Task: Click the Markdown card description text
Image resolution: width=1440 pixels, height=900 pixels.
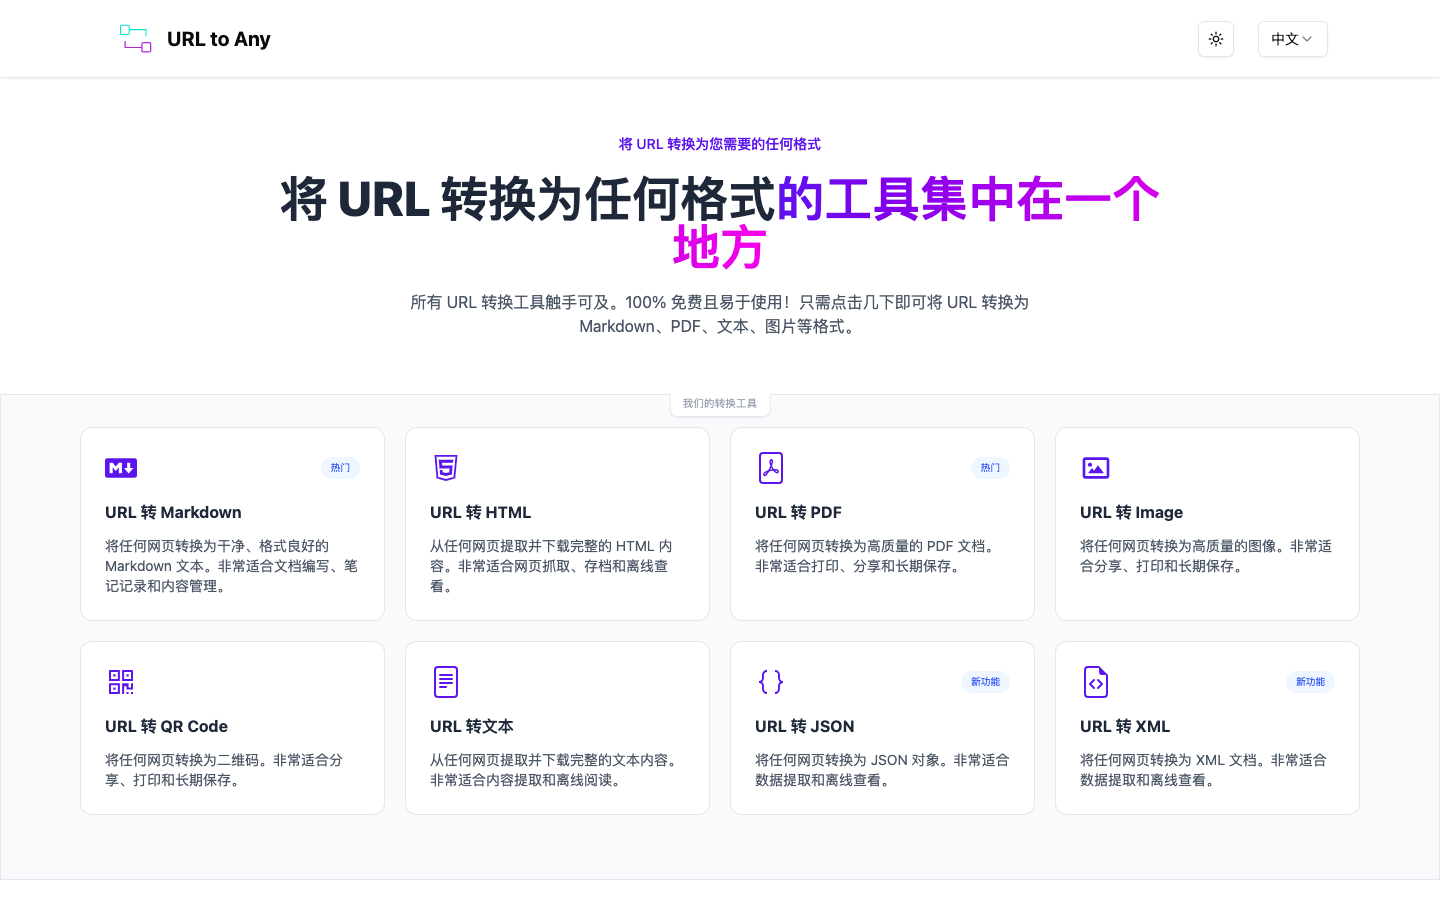Action: point(232,566)
